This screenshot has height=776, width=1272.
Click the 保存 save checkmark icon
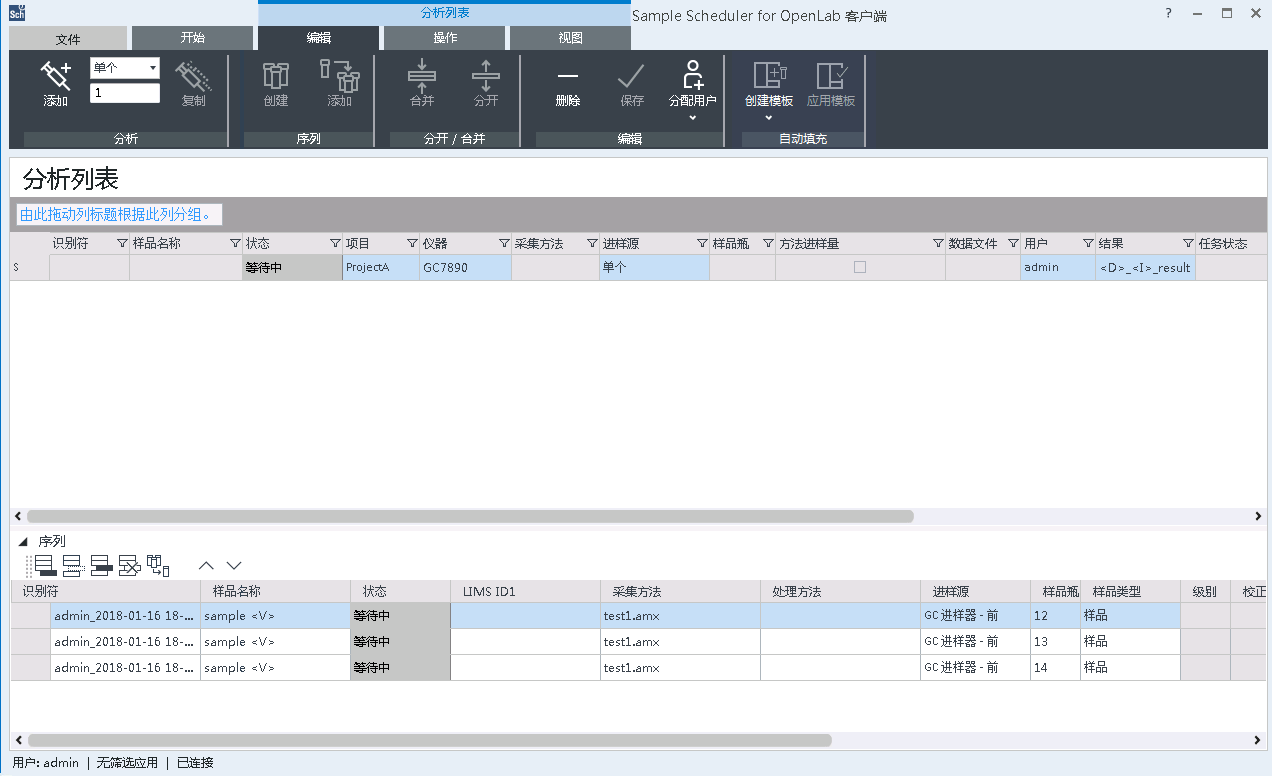coord(631,75)
